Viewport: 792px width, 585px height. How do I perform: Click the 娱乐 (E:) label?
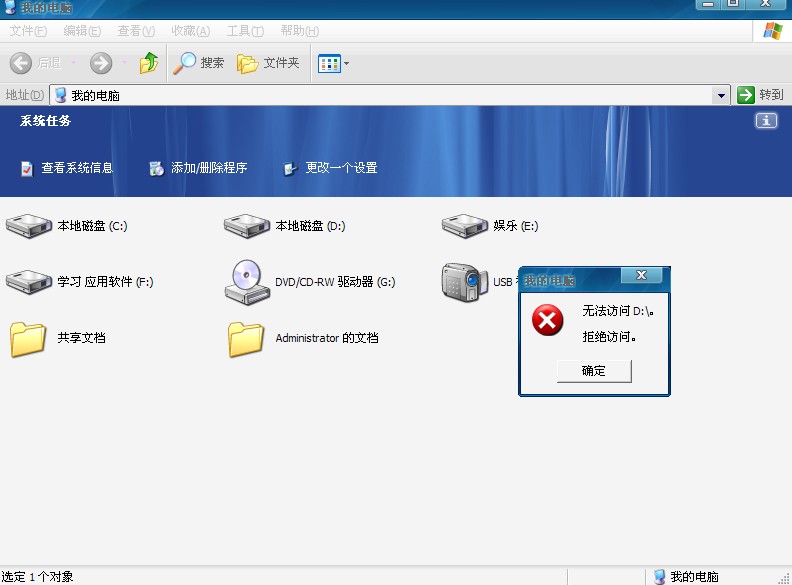coord(516,226)
